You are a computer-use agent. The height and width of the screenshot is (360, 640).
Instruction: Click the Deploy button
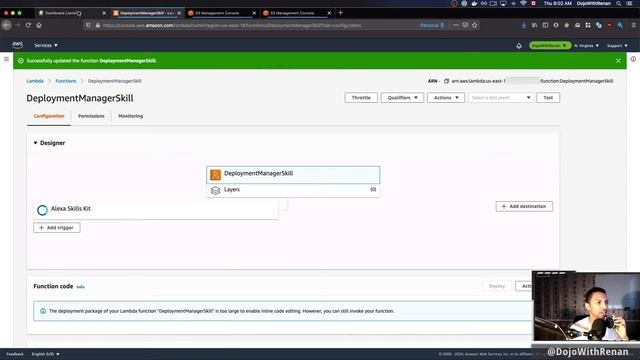pos(497,286)
